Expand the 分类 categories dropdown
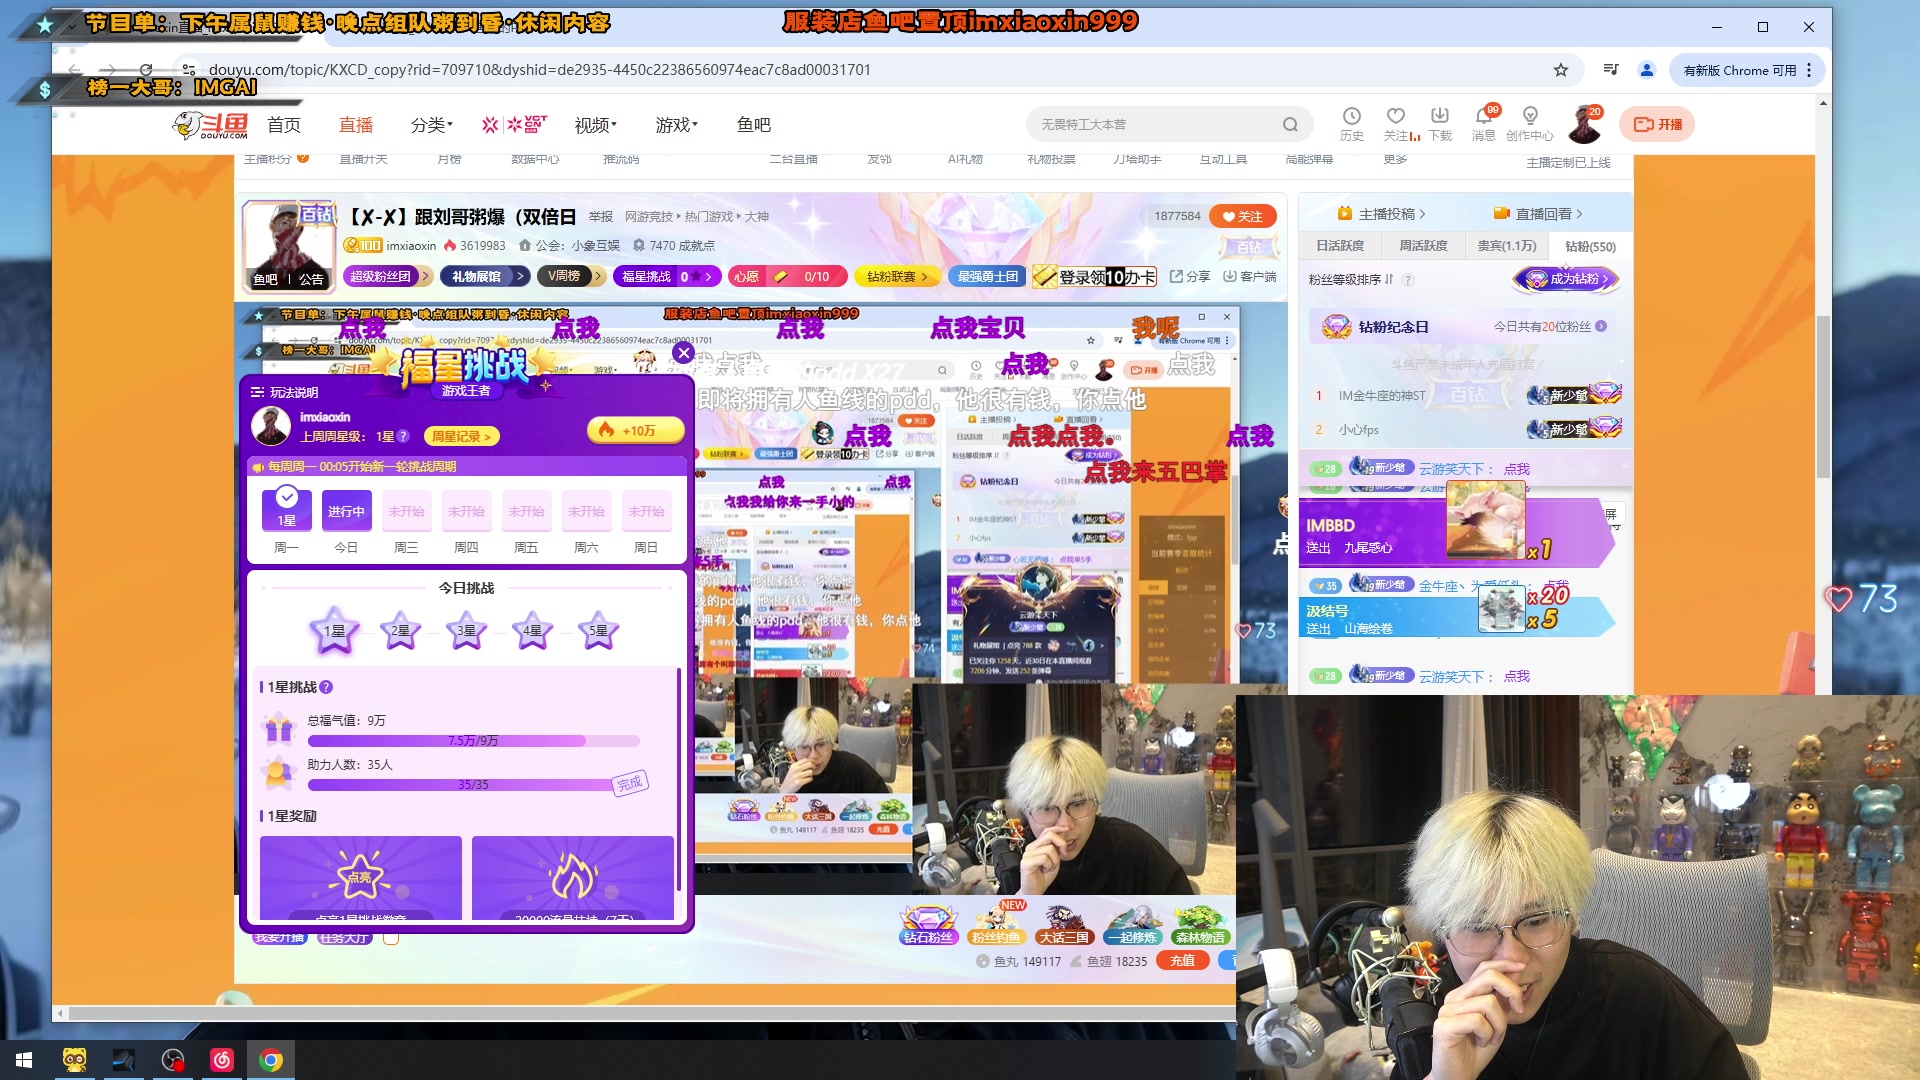Screen dimensions: 1920x1080 pos(430,124)
